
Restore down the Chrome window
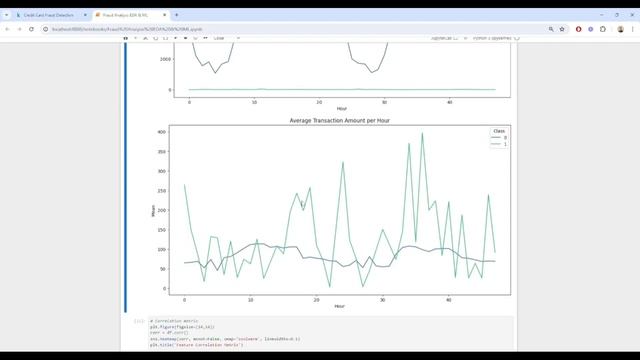[x=617, y=15]
